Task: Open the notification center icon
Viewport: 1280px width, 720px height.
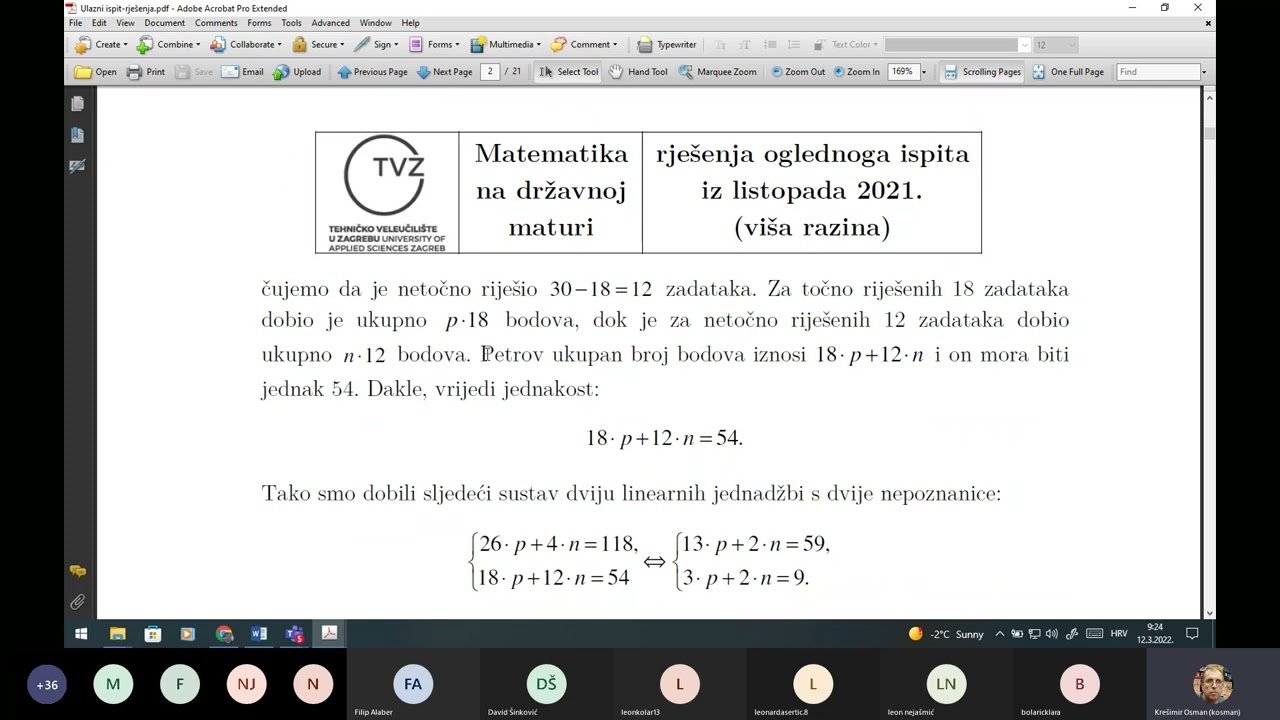Action: click(1192, 634)
